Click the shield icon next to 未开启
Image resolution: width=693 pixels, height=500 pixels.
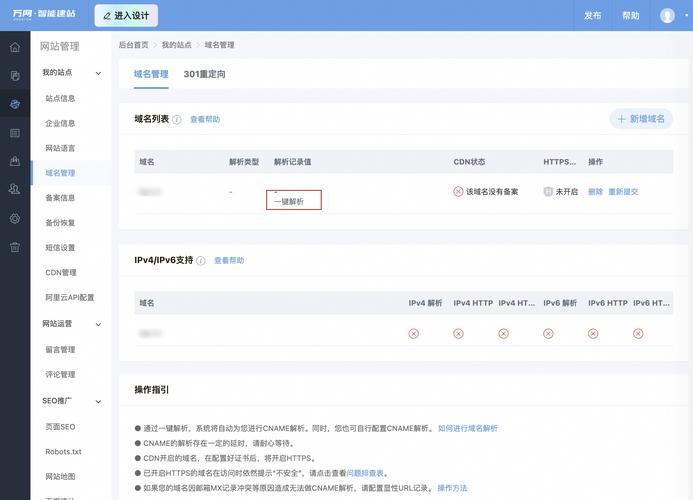548,191
